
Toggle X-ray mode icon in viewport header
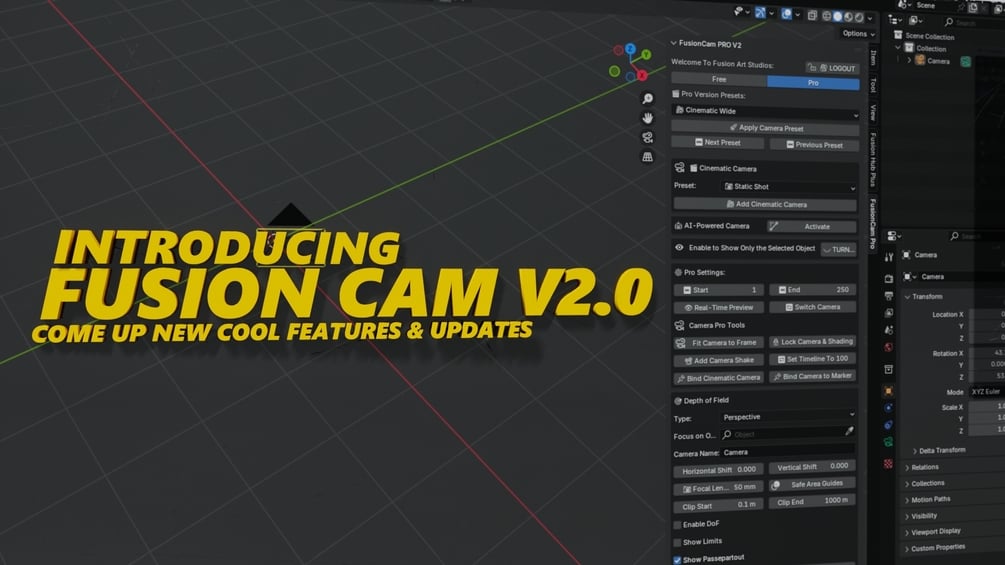[812, 15]
